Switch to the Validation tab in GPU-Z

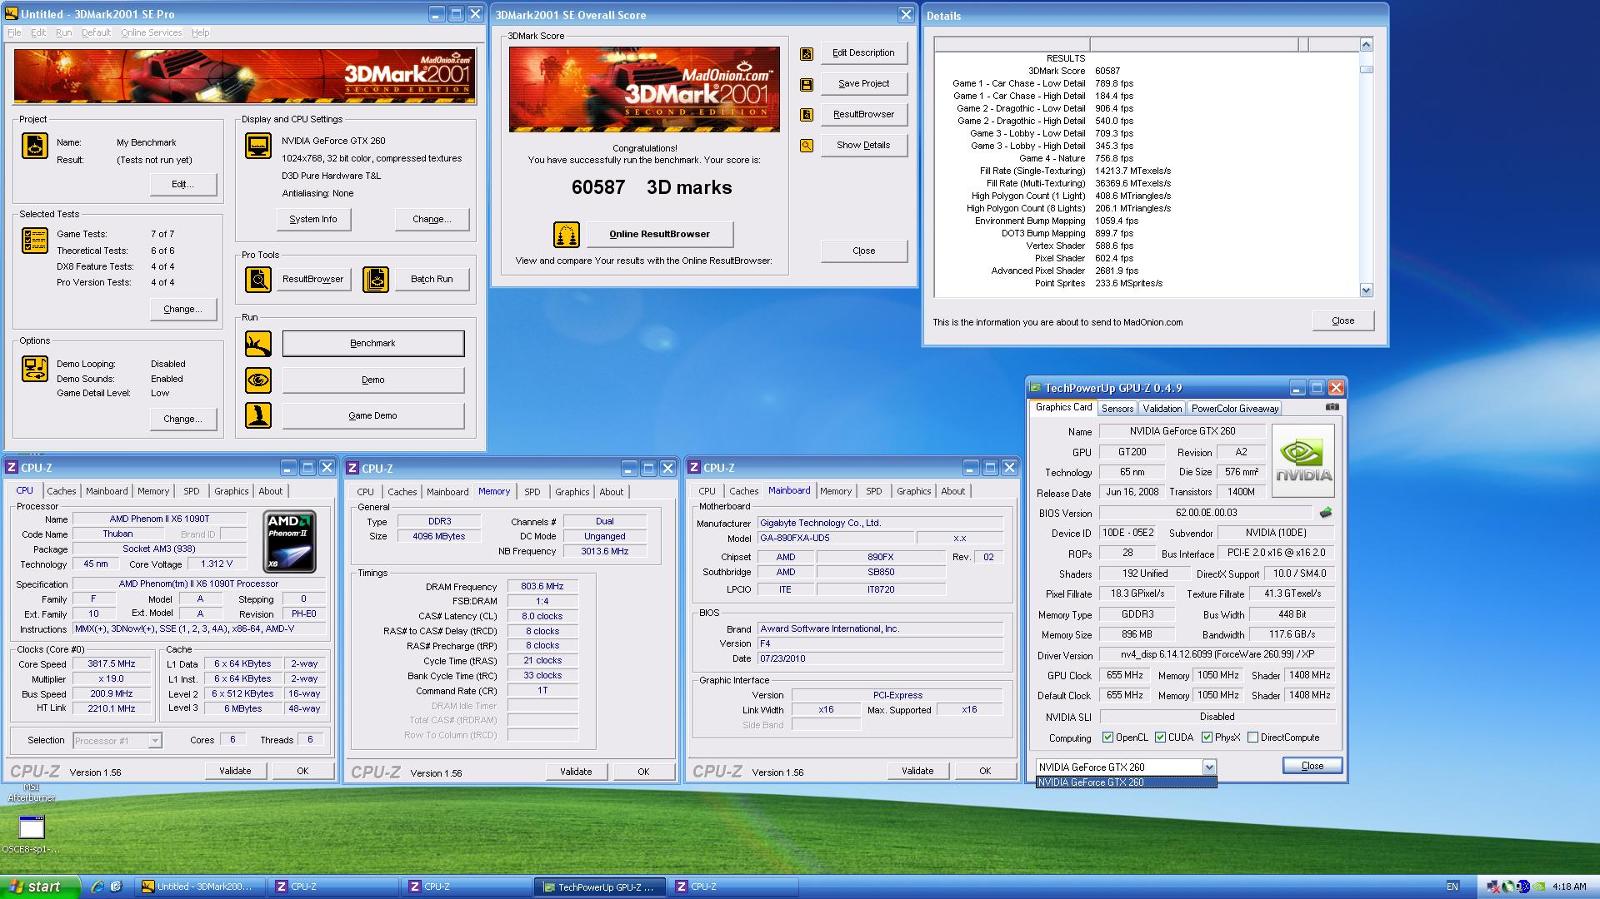click(1162, 408)
